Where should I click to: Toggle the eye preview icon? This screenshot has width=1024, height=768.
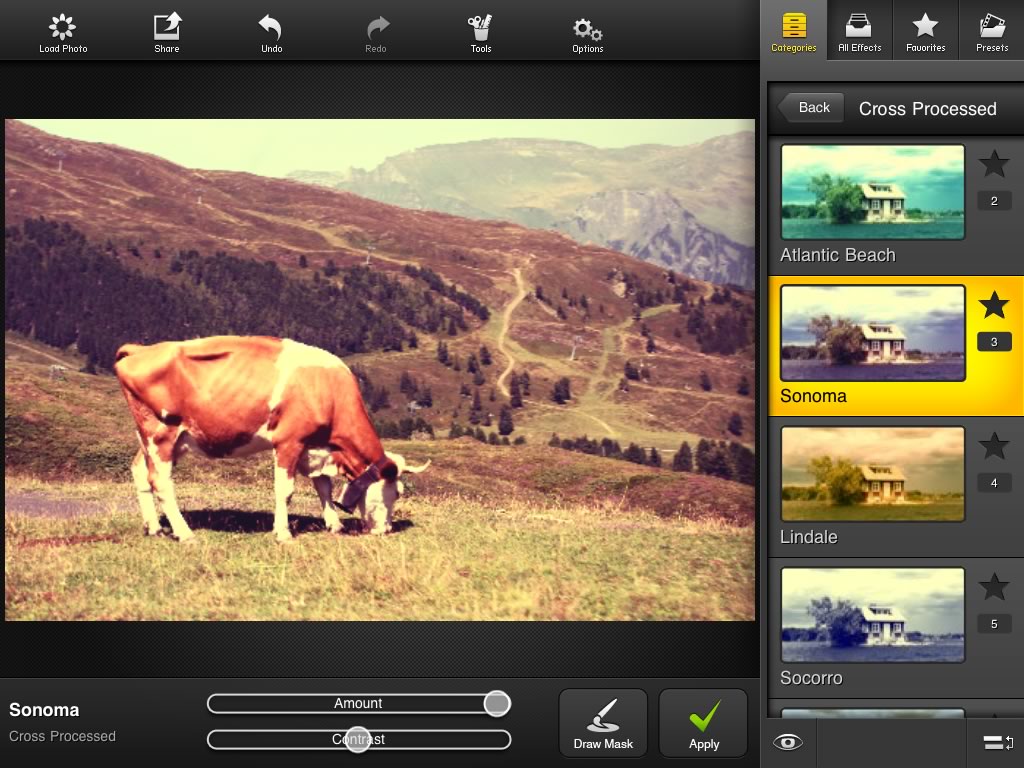(788, 743)
